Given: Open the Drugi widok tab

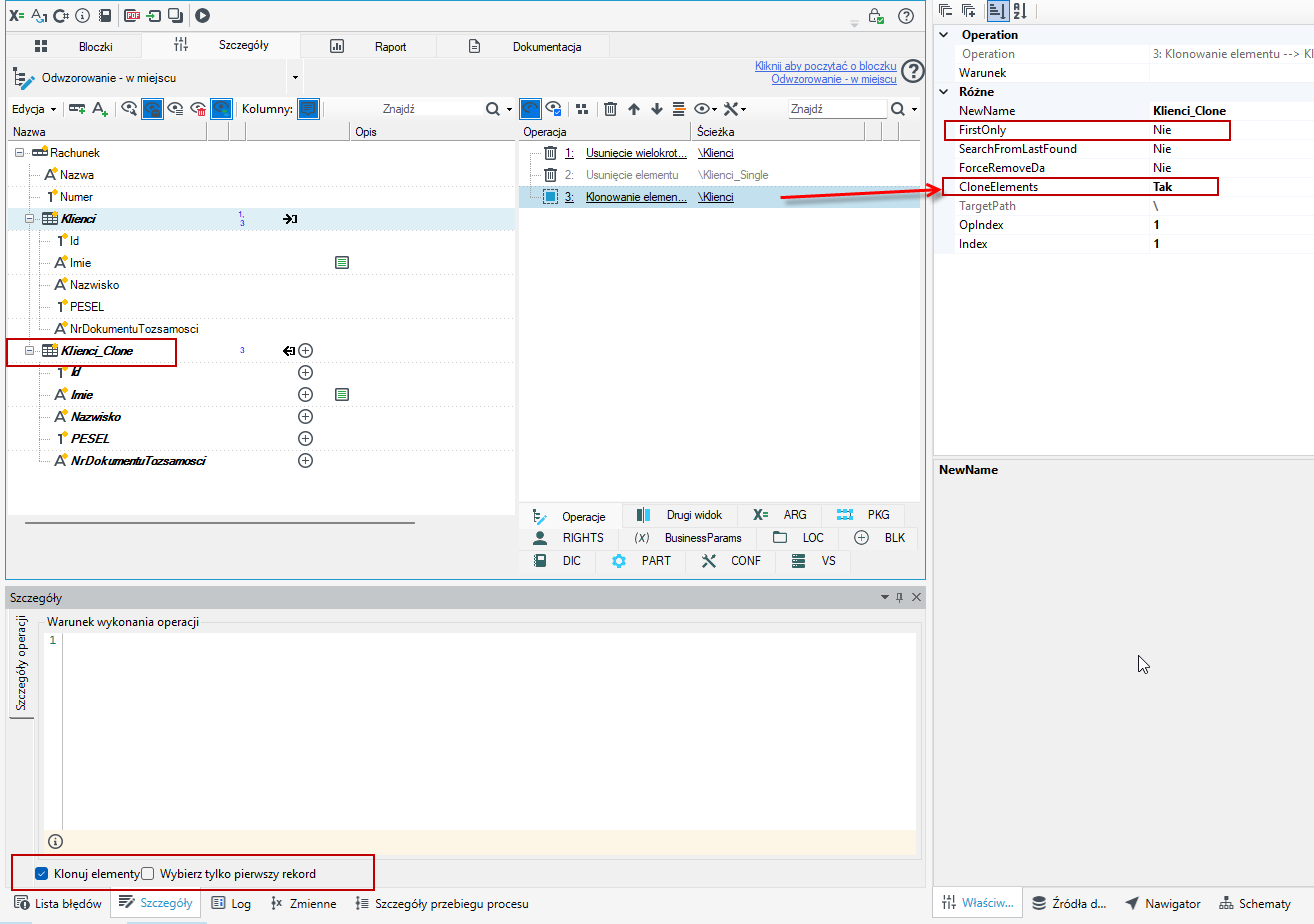Looking at the screenshot, I should (x=680, y=515).
